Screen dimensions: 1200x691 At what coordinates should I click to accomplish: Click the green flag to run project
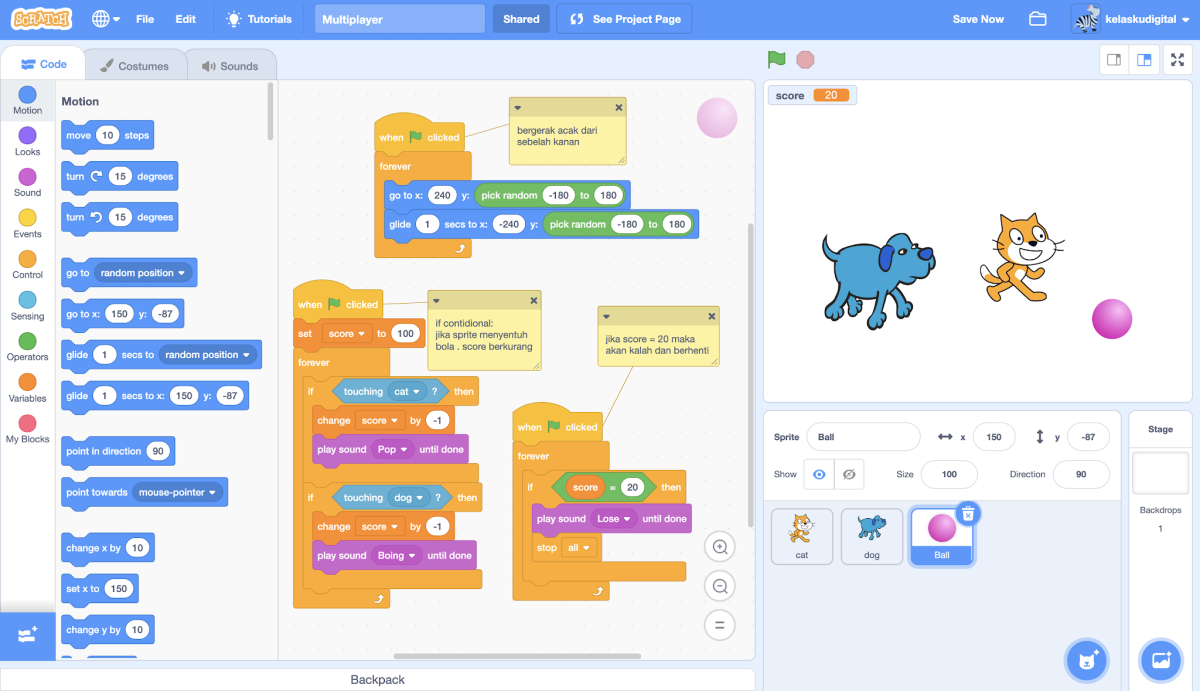pos(776,59)
